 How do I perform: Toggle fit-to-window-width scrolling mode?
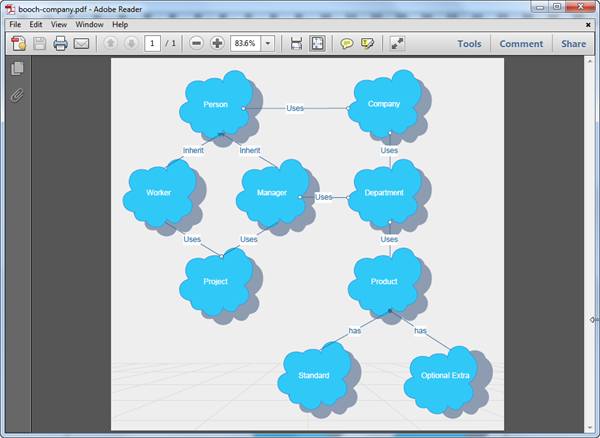coord(296,44)
